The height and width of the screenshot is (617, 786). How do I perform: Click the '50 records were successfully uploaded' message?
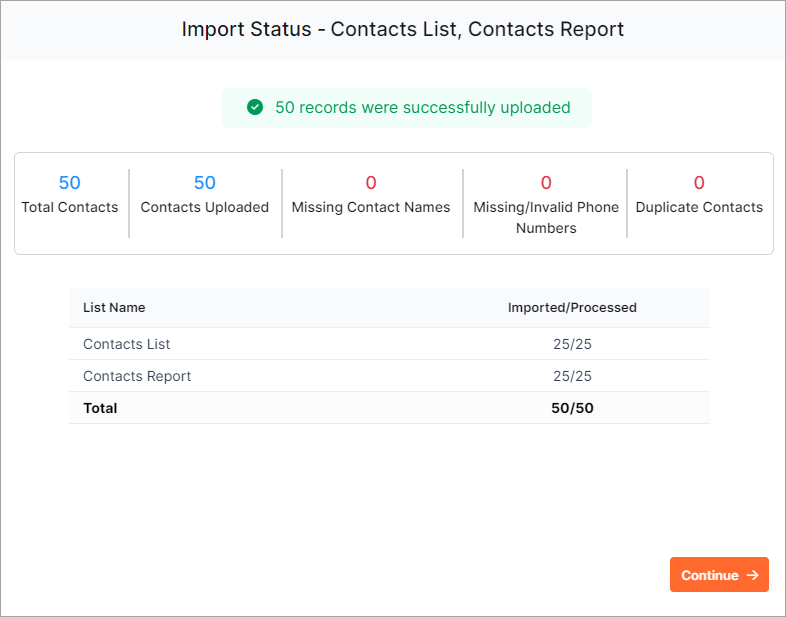click(423, 107)
